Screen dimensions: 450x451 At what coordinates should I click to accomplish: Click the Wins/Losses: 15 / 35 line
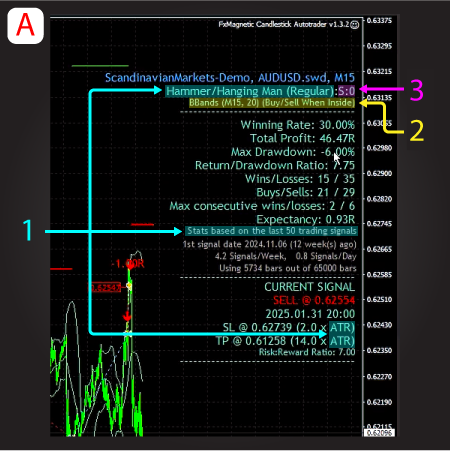pyautogui.click(x=300, y=179)
